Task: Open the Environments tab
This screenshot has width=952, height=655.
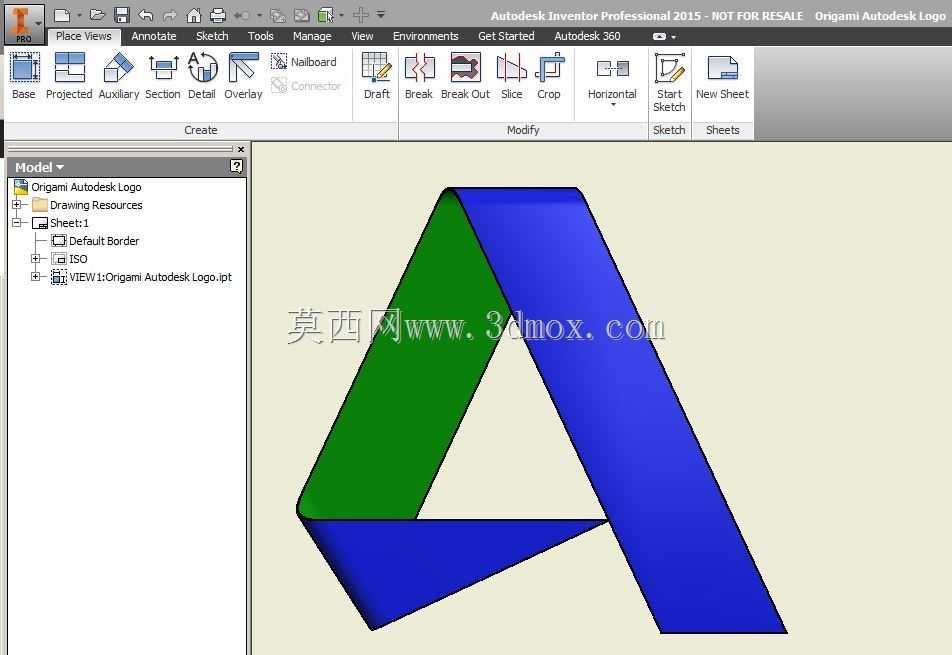Action: coord(426,36)
